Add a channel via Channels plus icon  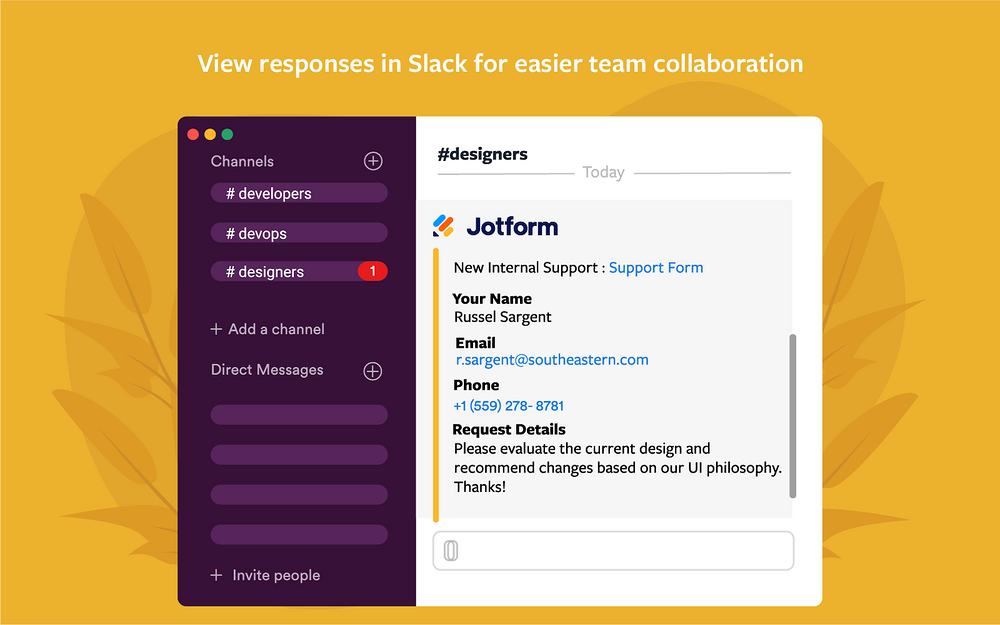point(373,161)
